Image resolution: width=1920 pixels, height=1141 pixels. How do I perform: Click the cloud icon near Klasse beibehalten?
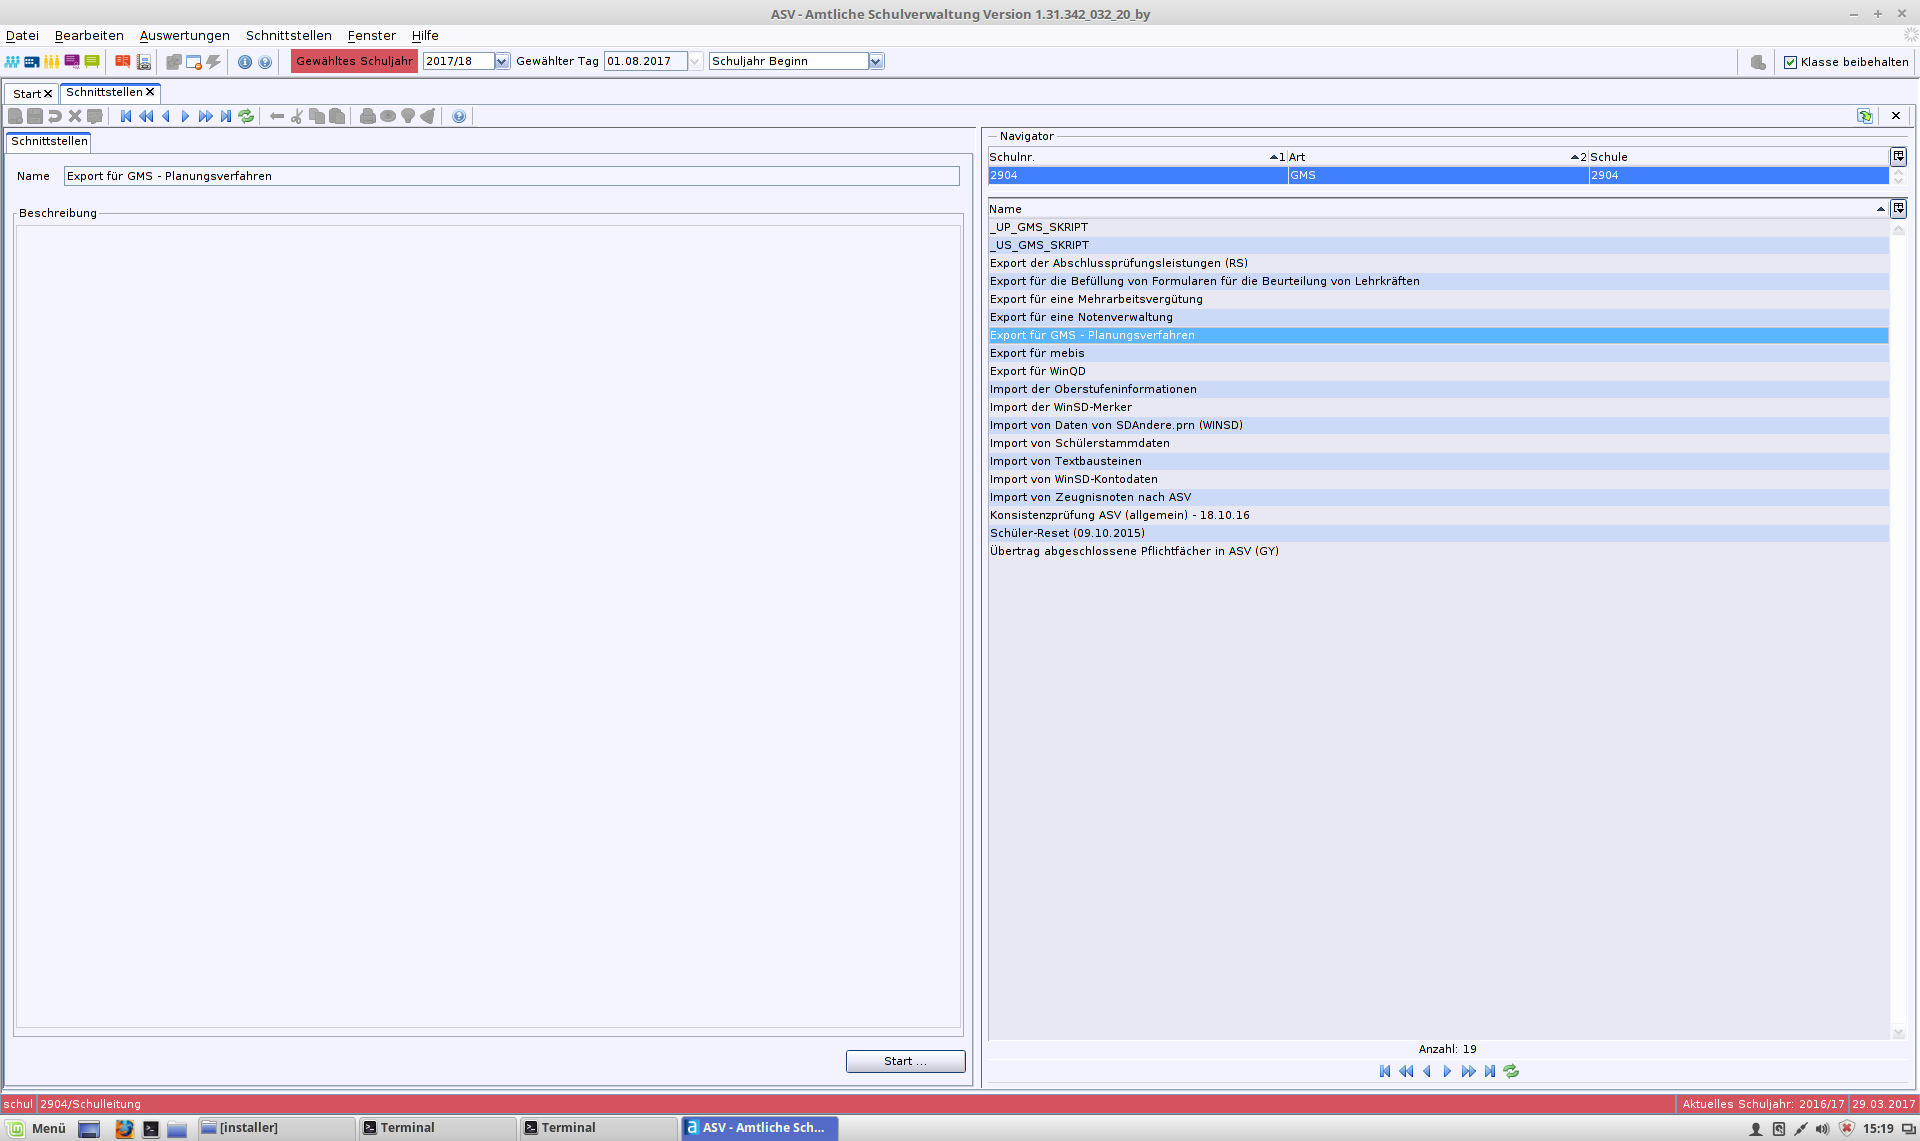[x=1758, y=62]
